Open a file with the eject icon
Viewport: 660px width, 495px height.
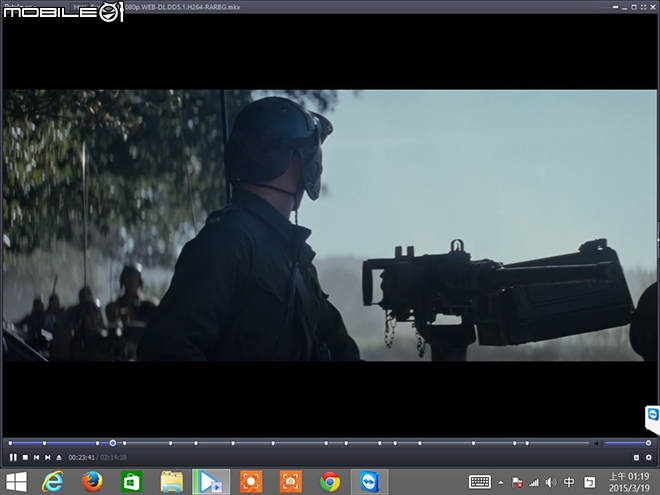[59, 457]
